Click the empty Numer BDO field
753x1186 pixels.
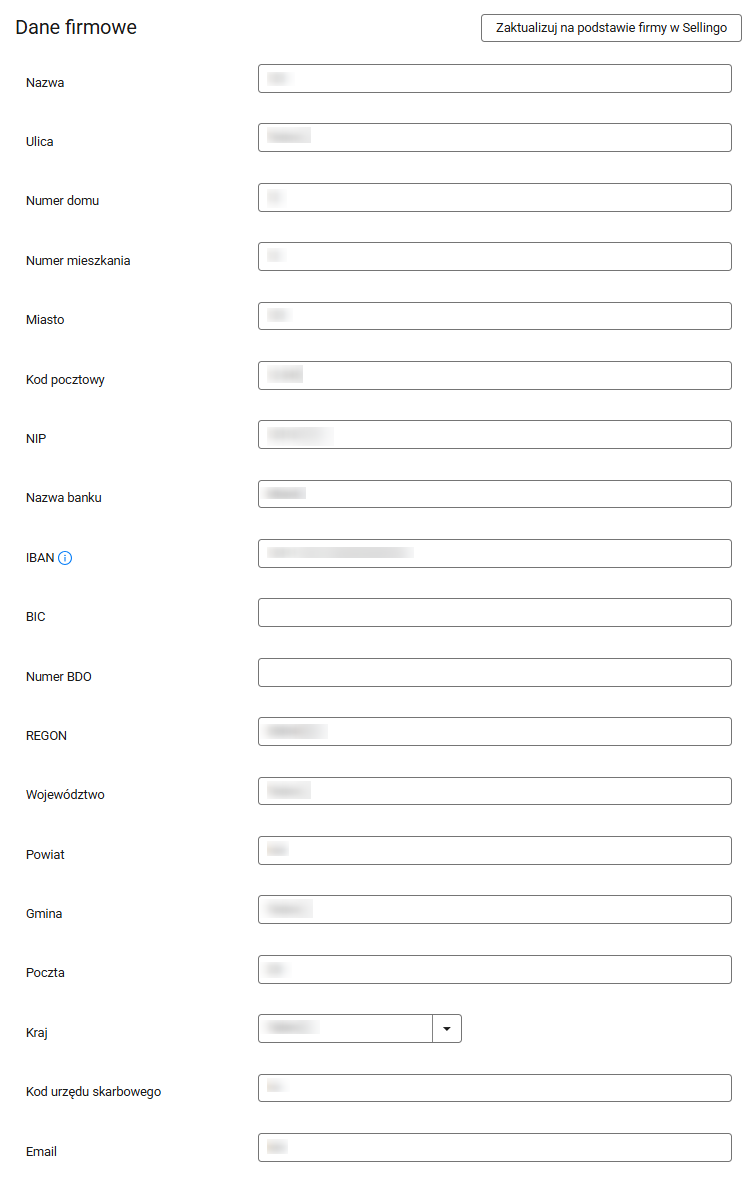pyautogui.click(x=494, y=673)
